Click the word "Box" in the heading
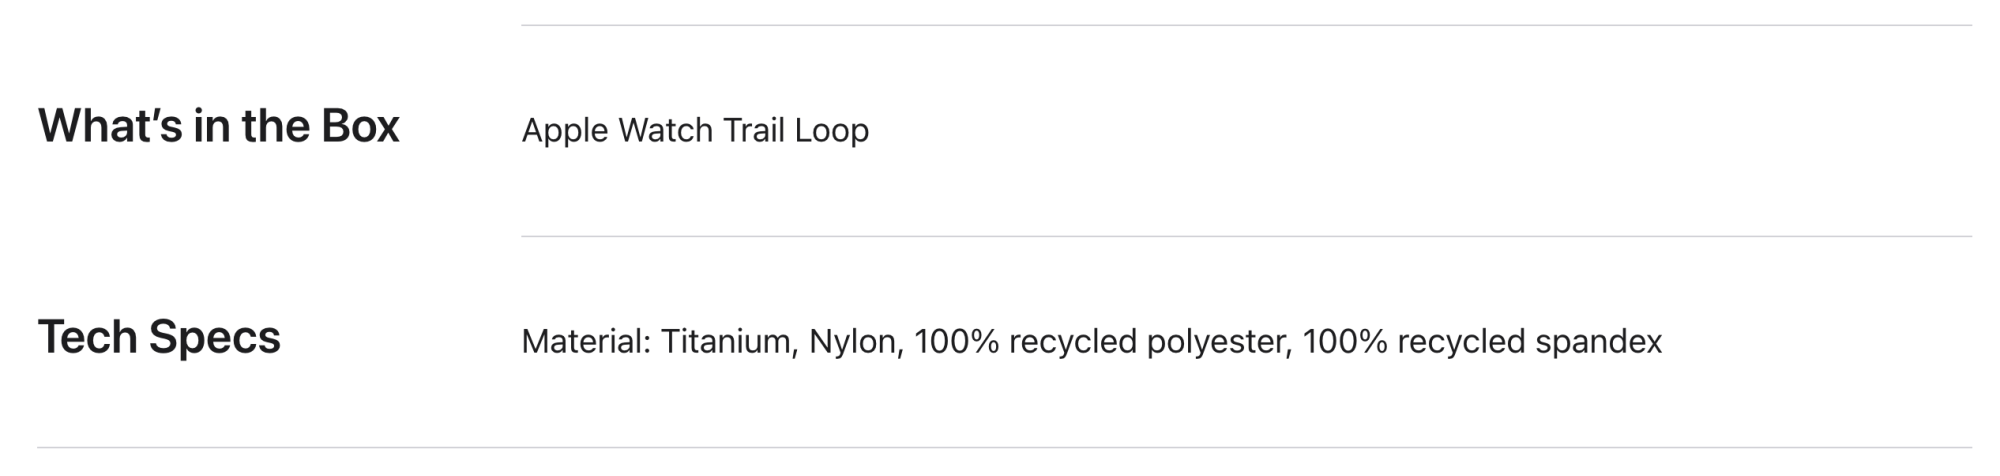 click(360, 127)
